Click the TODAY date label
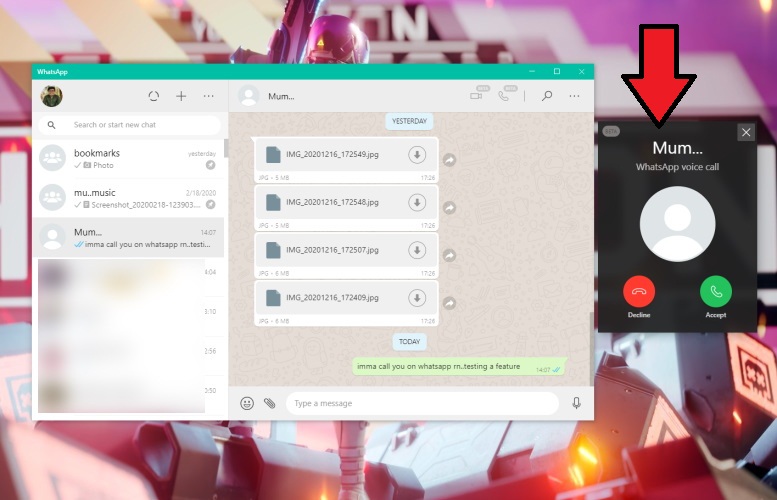The image size is (777, 500). (409, 341)
